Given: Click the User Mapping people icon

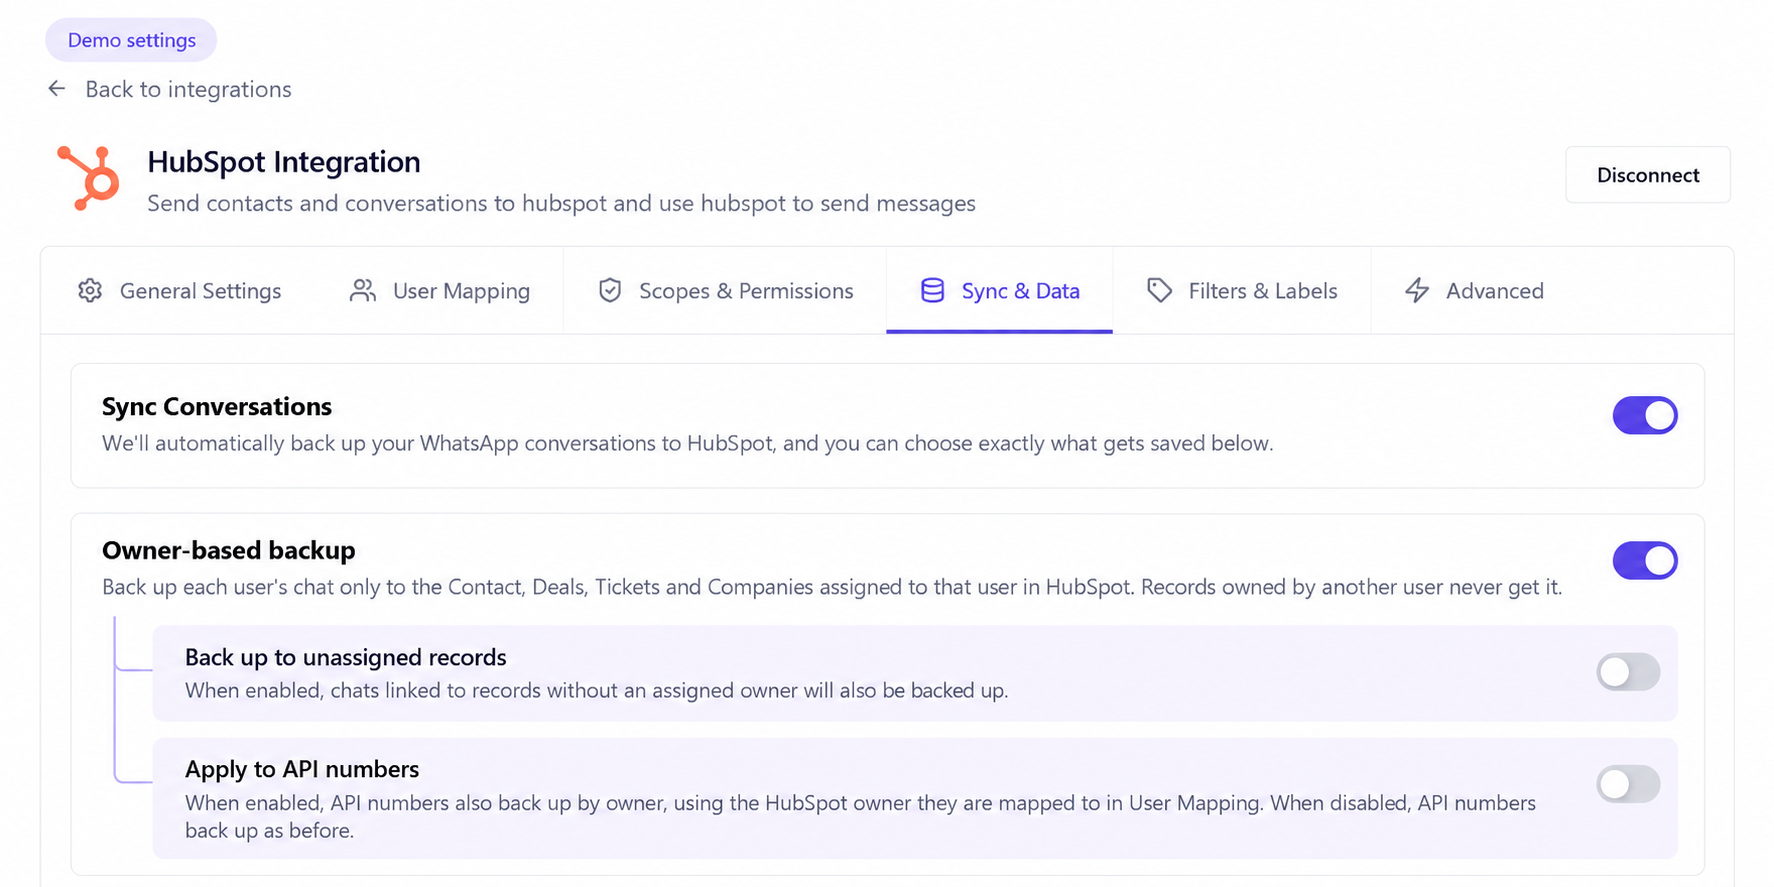Looking at the screenshot, I should [x=363, y=291].
